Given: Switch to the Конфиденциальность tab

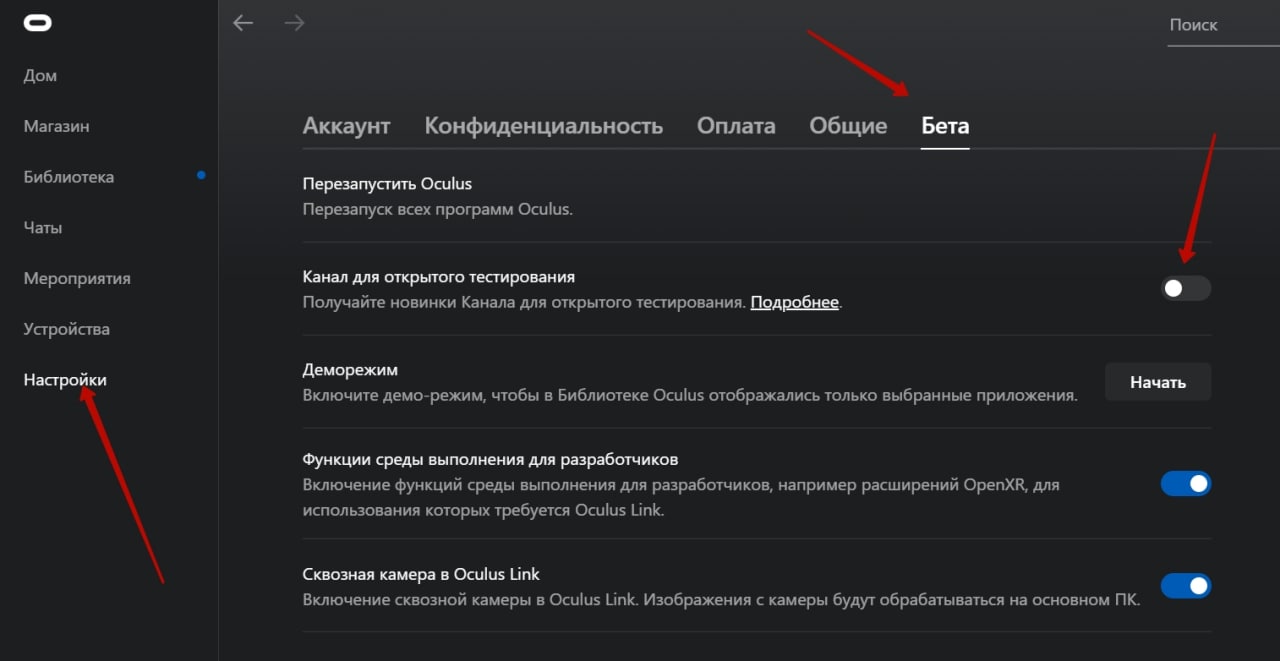Looking at the screenshot, I should [544, 126].
